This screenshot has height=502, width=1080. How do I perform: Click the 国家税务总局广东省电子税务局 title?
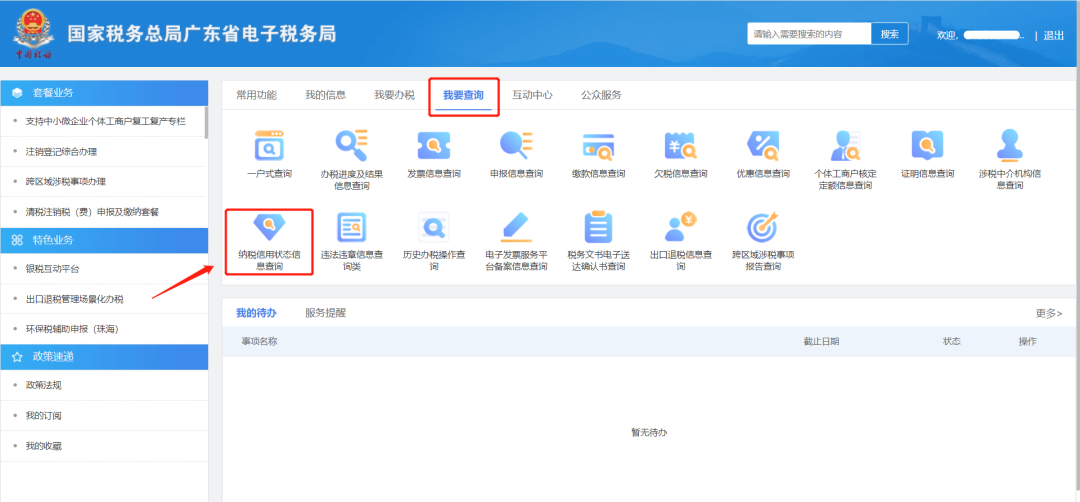click(x=202, y=34)
